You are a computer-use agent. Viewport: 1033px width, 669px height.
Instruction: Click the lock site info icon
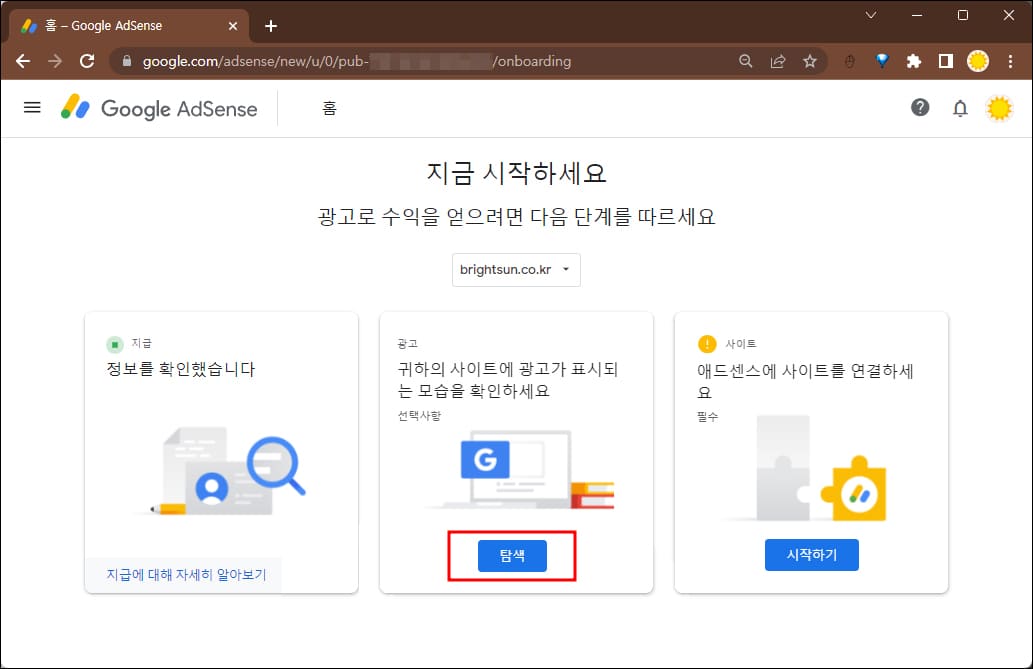click(x=127, y=61)
